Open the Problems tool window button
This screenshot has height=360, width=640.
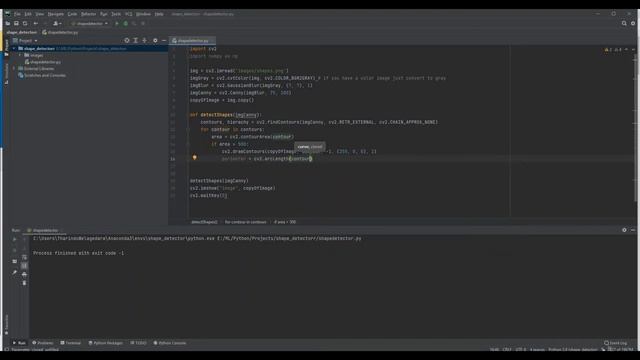tap(43, 343)
